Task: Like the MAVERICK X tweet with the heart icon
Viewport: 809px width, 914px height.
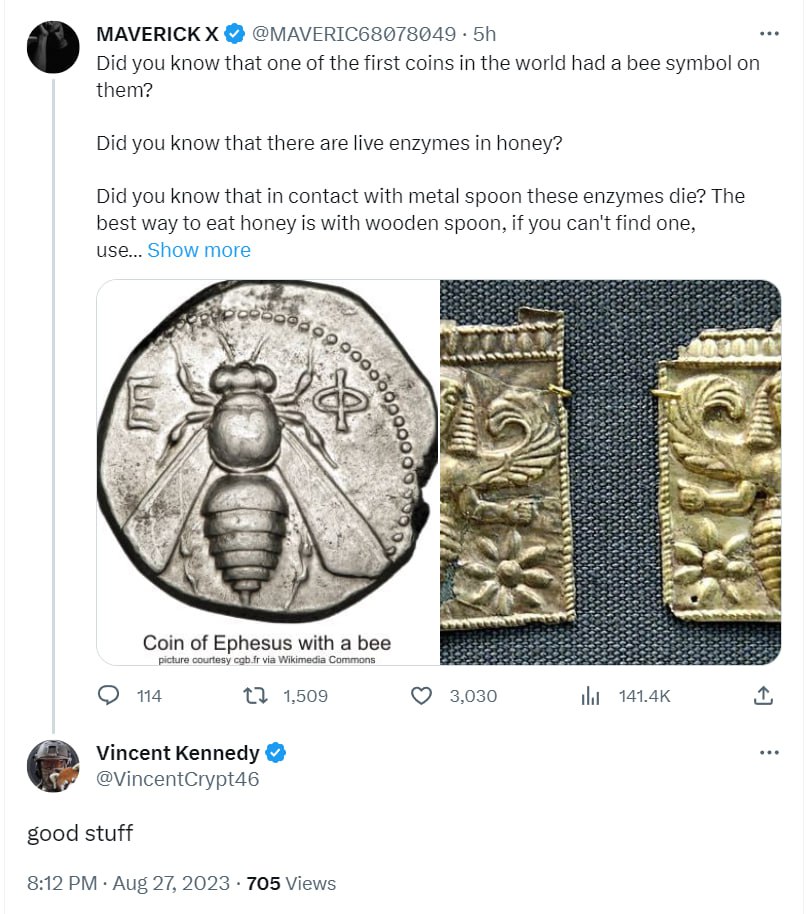Action: (x=422, y=695)
